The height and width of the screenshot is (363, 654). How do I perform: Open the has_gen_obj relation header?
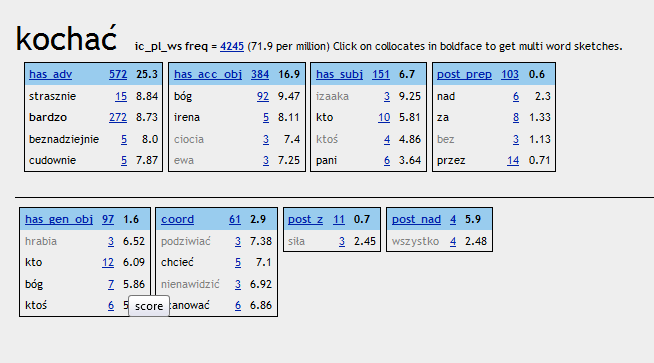[x=59, y=219]
